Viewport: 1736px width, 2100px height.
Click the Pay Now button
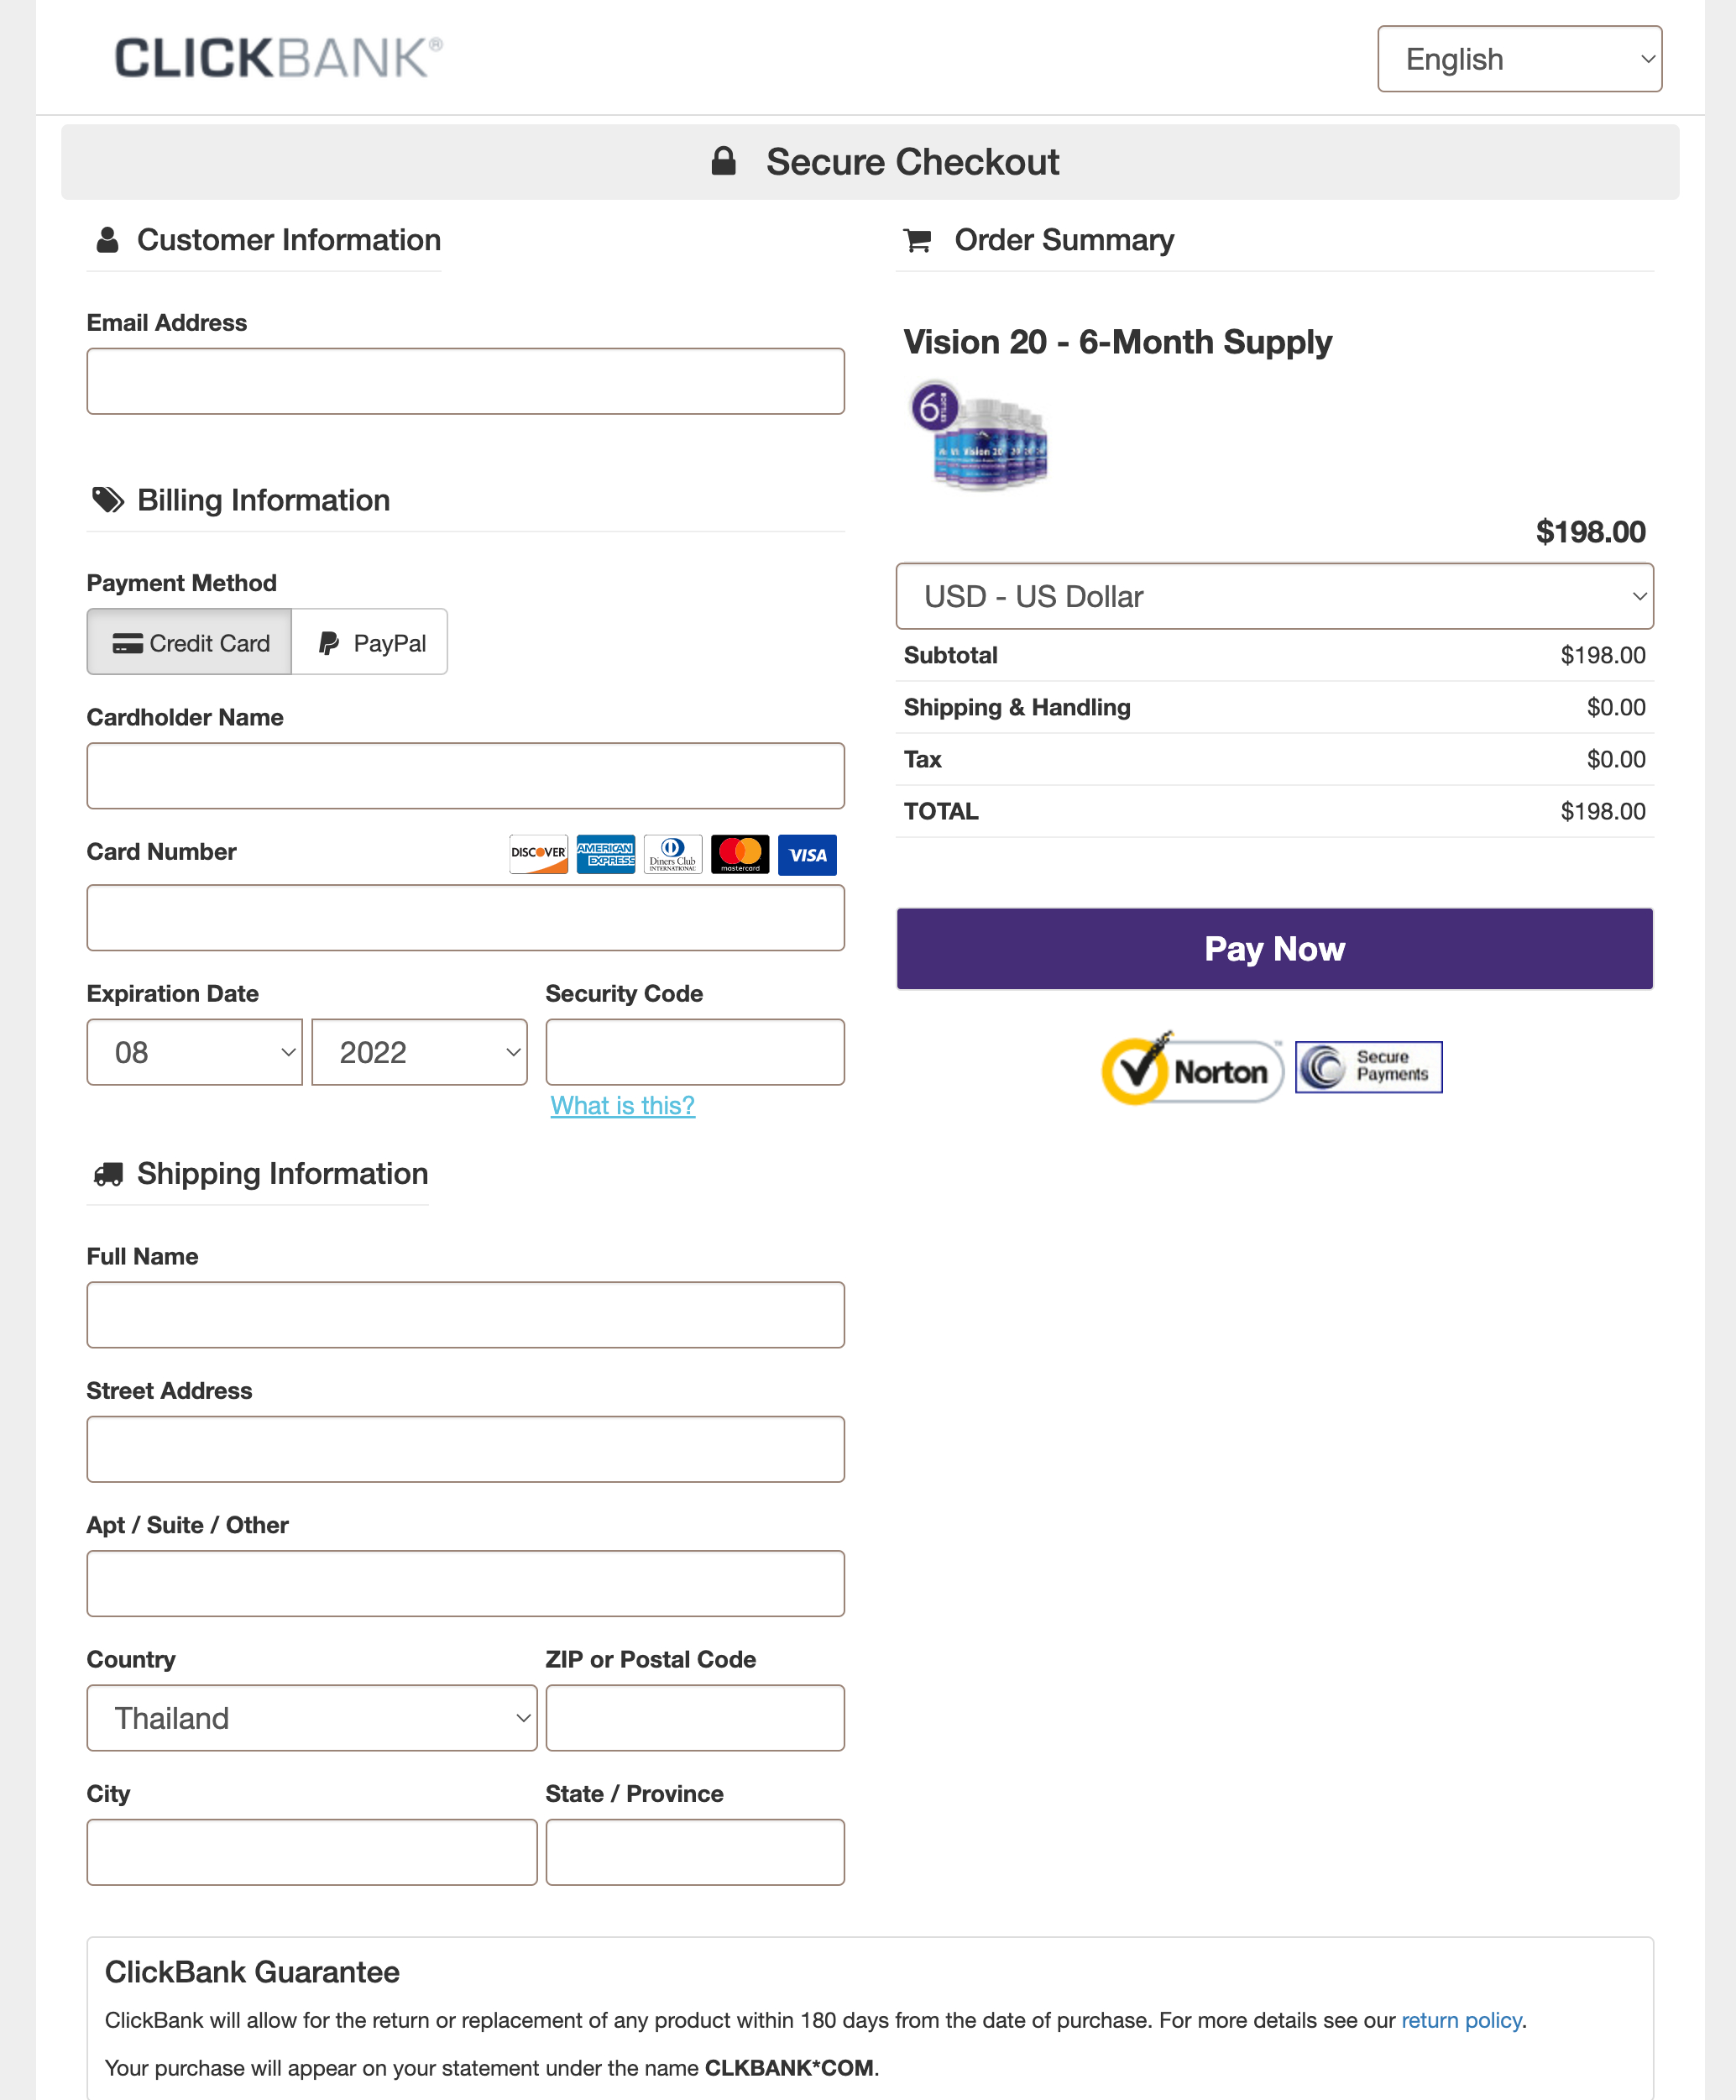click(1274, 947)
